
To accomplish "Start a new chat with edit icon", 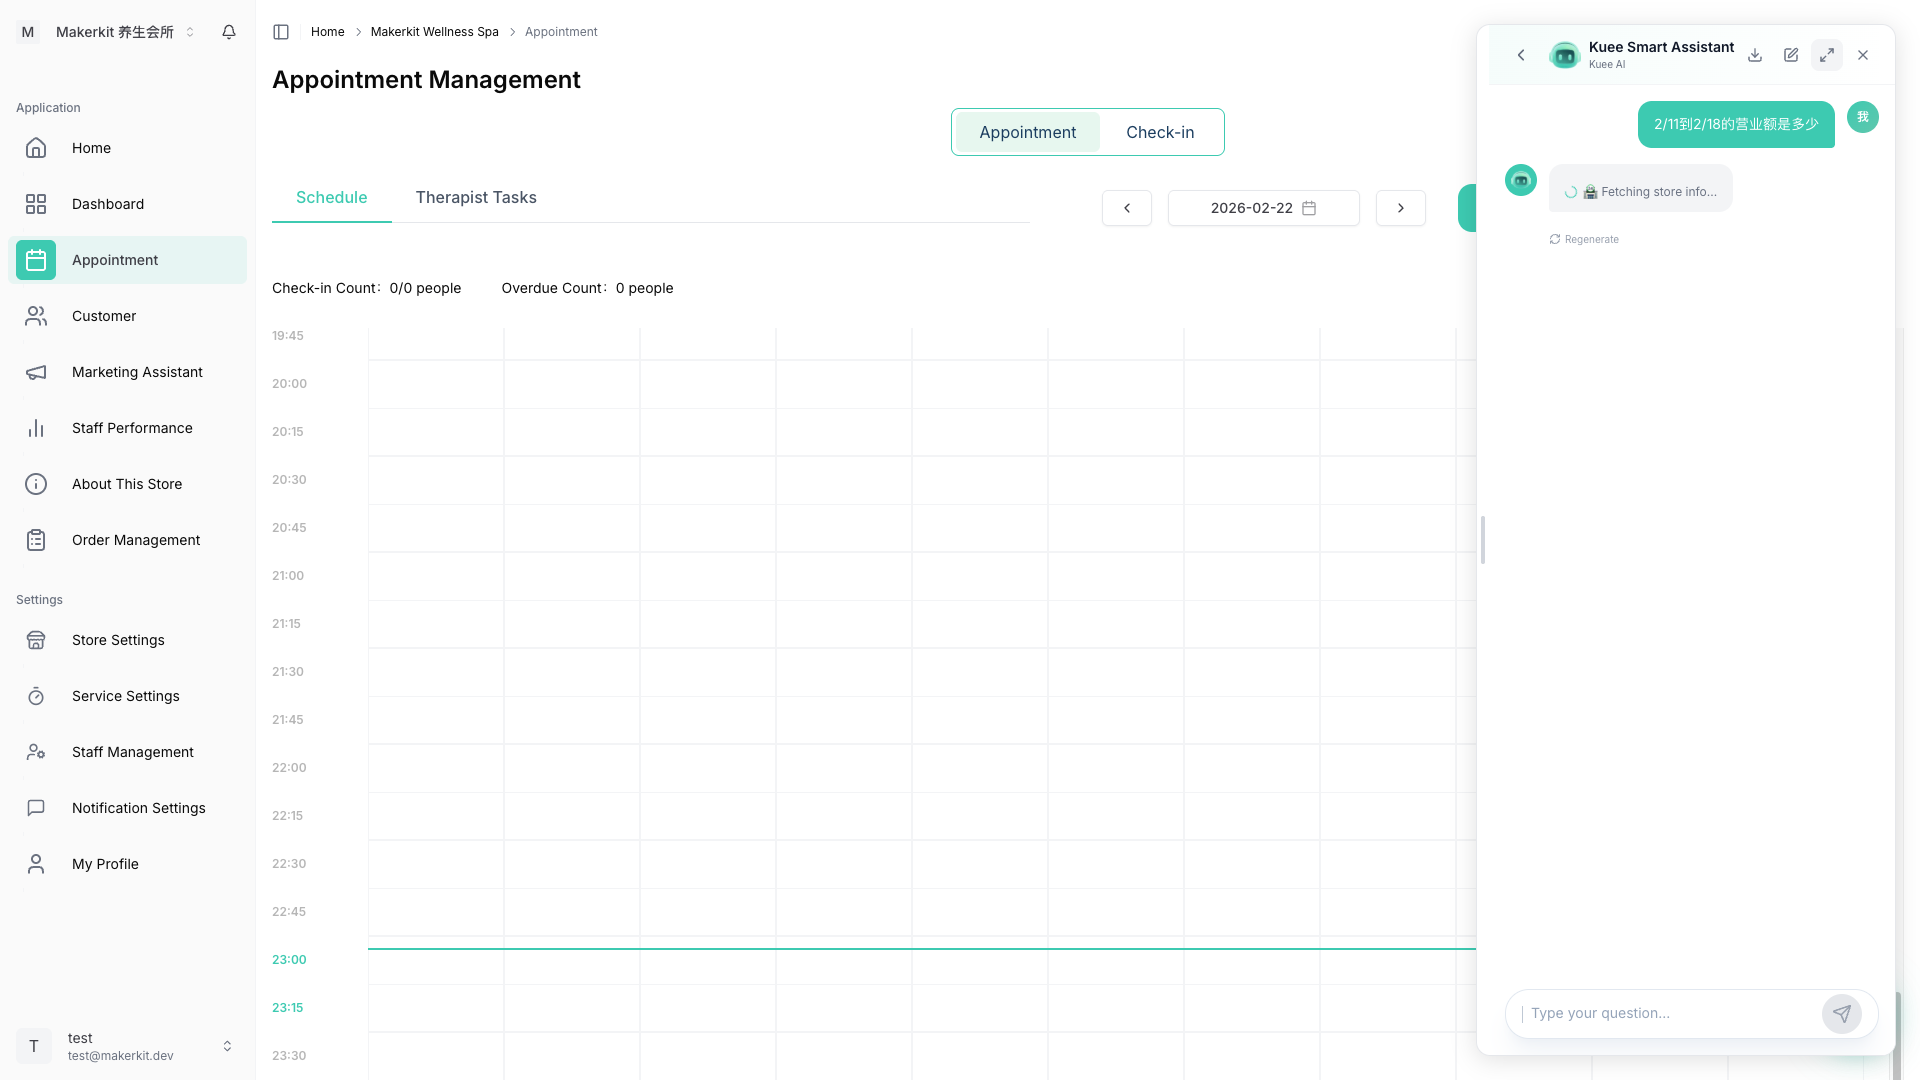I will [1791, 55].
